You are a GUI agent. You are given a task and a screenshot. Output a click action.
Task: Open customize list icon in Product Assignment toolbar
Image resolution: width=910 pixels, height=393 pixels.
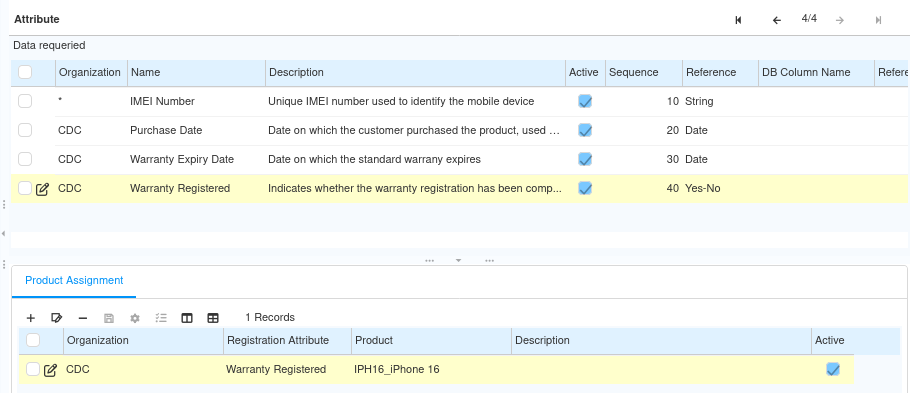coord(161,318)
